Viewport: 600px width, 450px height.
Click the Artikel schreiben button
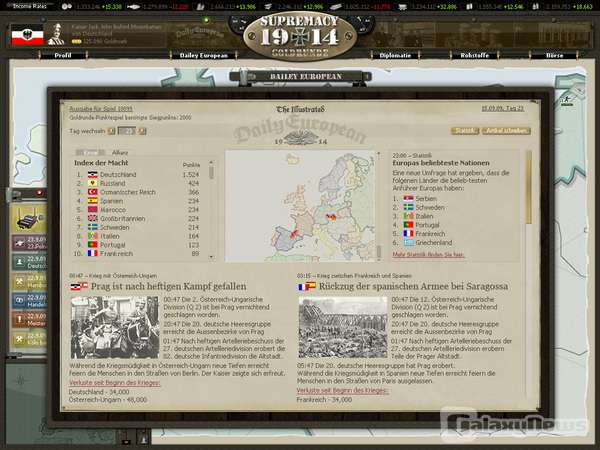point(506,131)
